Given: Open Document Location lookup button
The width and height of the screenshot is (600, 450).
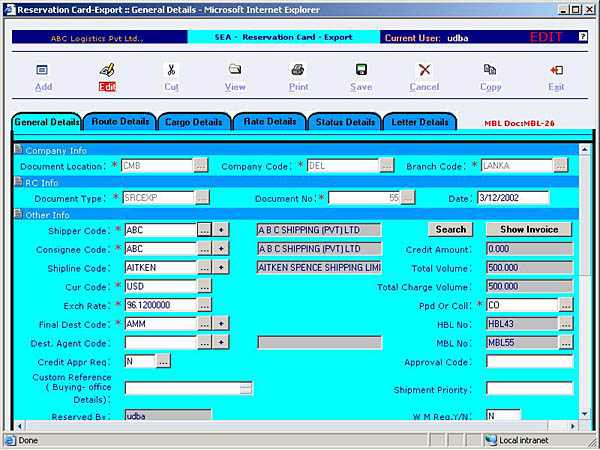Looking at the screenshot, I should coord(201,166).
